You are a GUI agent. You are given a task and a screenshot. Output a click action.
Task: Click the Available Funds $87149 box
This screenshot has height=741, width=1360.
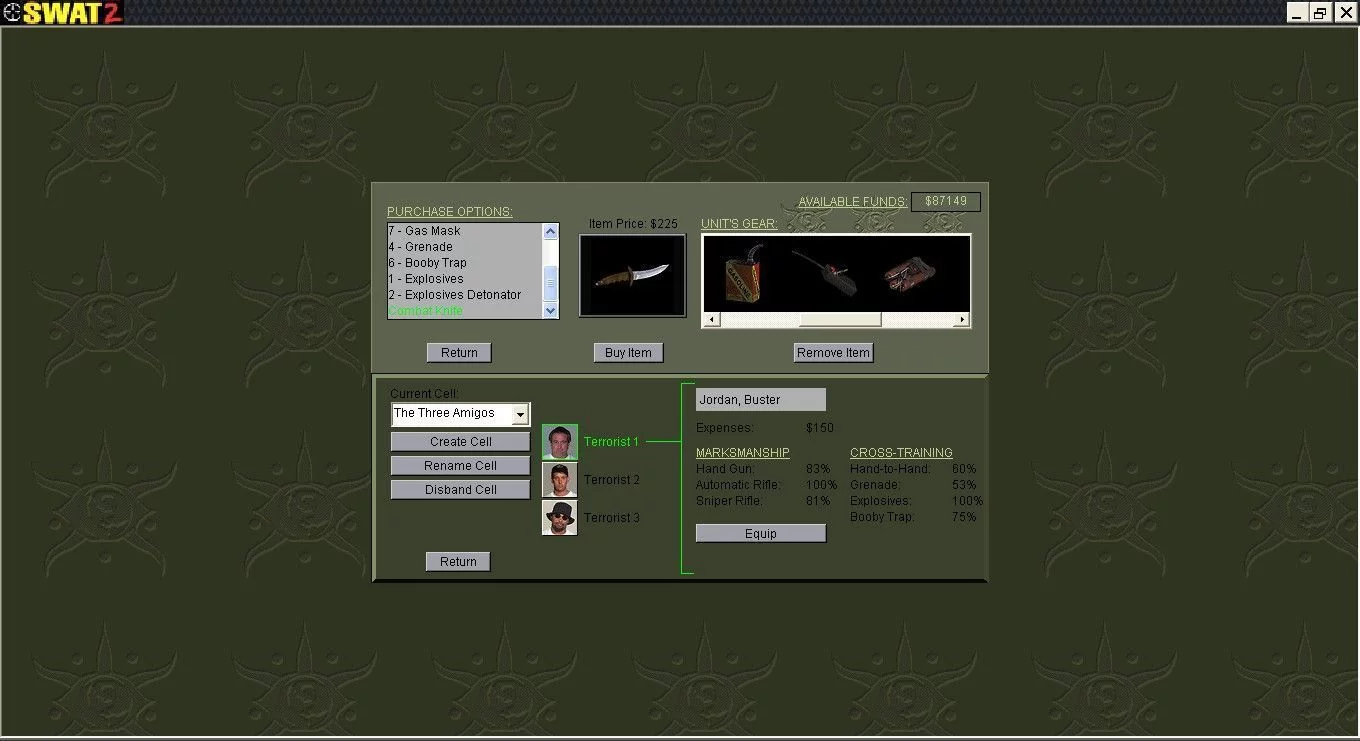(x=946, y=202)
